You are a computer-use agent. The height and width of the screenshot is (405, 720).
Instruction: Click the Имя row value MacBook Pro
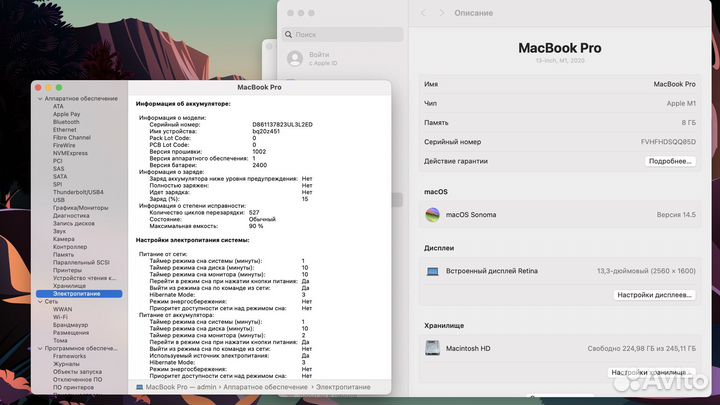675,84
